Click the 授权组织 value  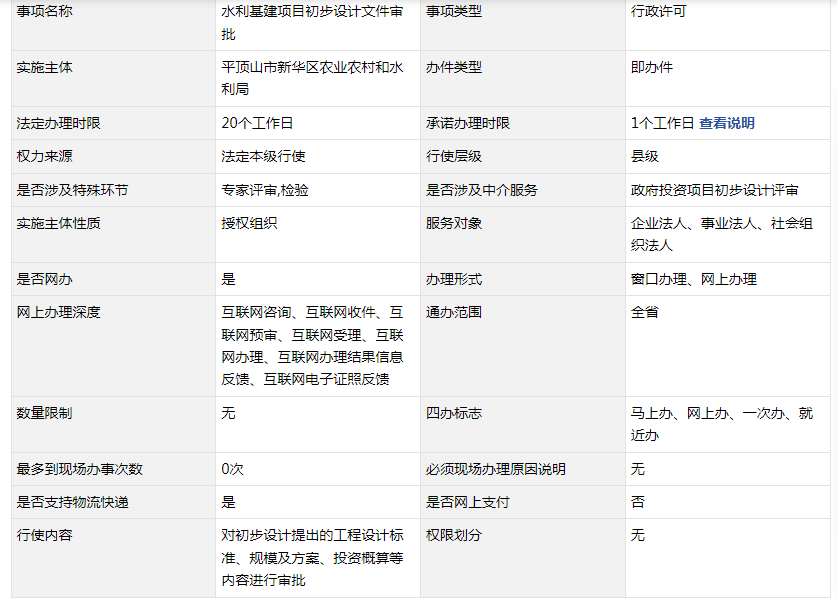(249, 223)
